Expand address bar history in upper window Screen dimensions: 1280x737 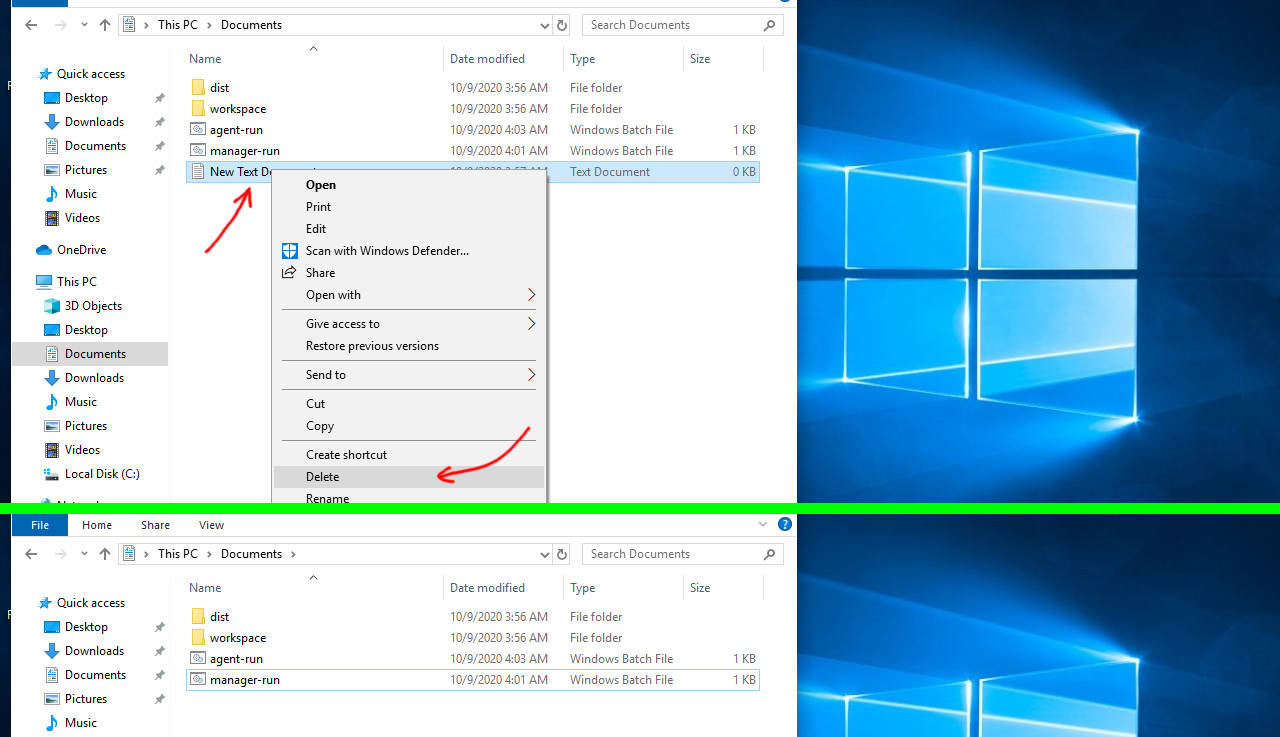point(544,25)
